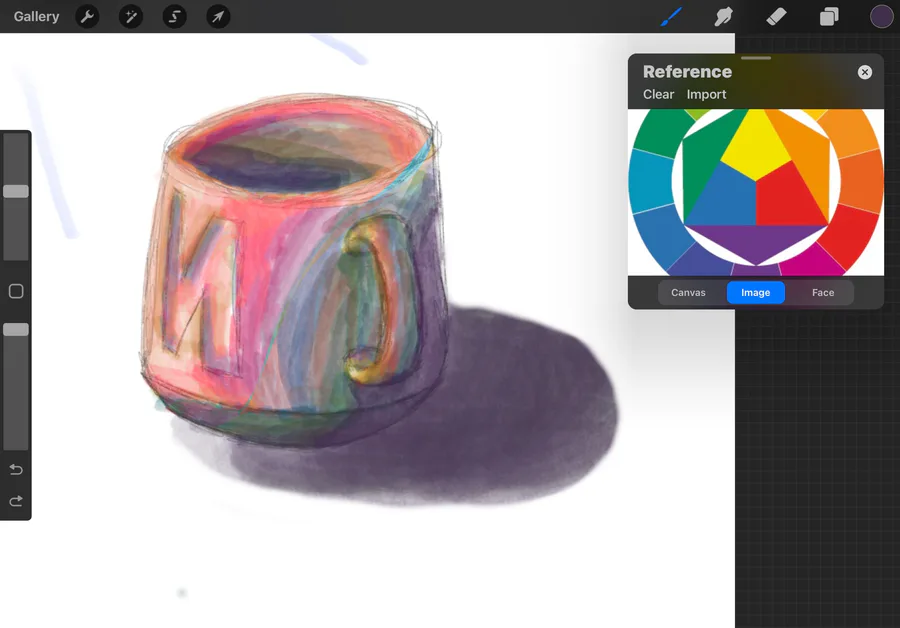Select the Brush paint tool
The image size is (900, 628).
[x=671, y=17]
